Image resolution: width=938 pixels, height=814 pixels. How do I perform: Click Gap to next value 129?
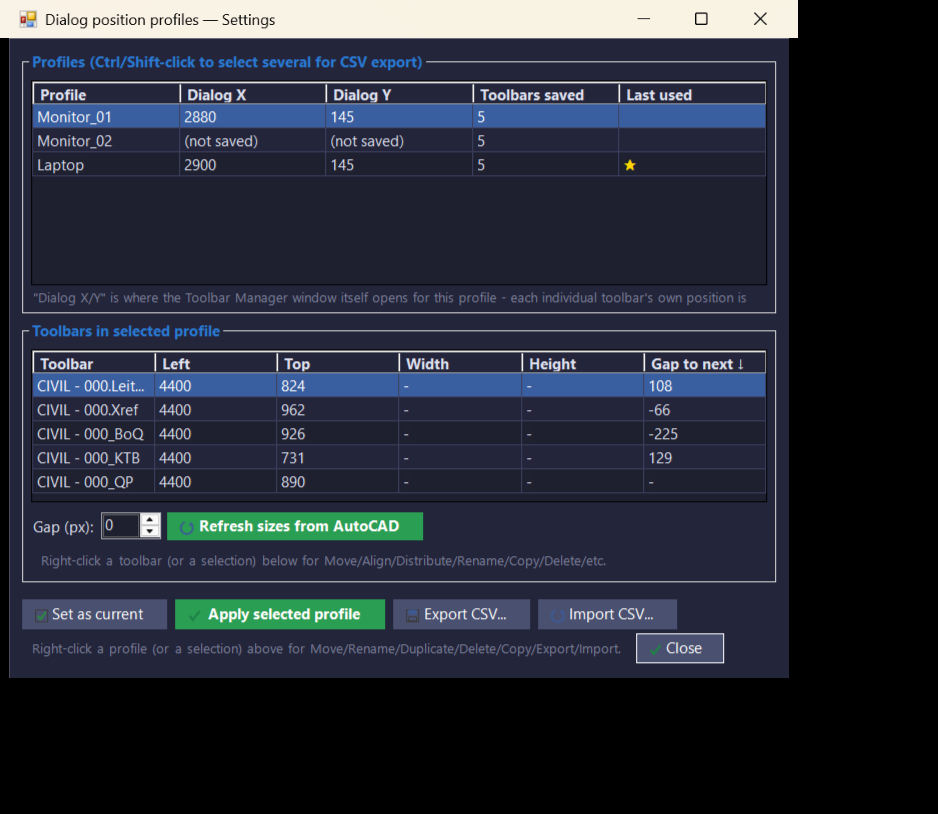(660, 458)
